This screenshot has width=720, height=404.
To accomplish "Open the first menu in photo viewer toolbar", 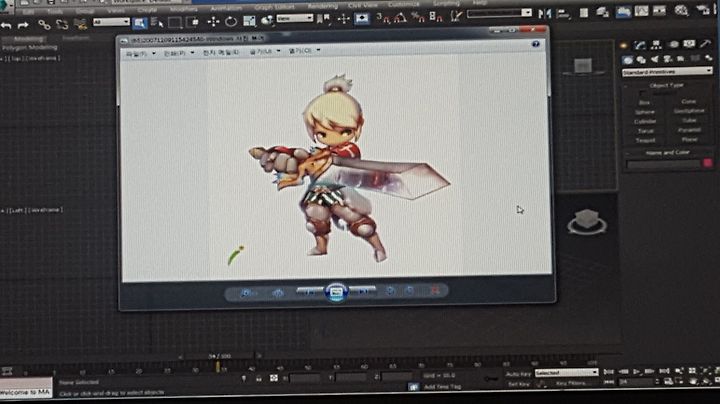I will (141, 54).
